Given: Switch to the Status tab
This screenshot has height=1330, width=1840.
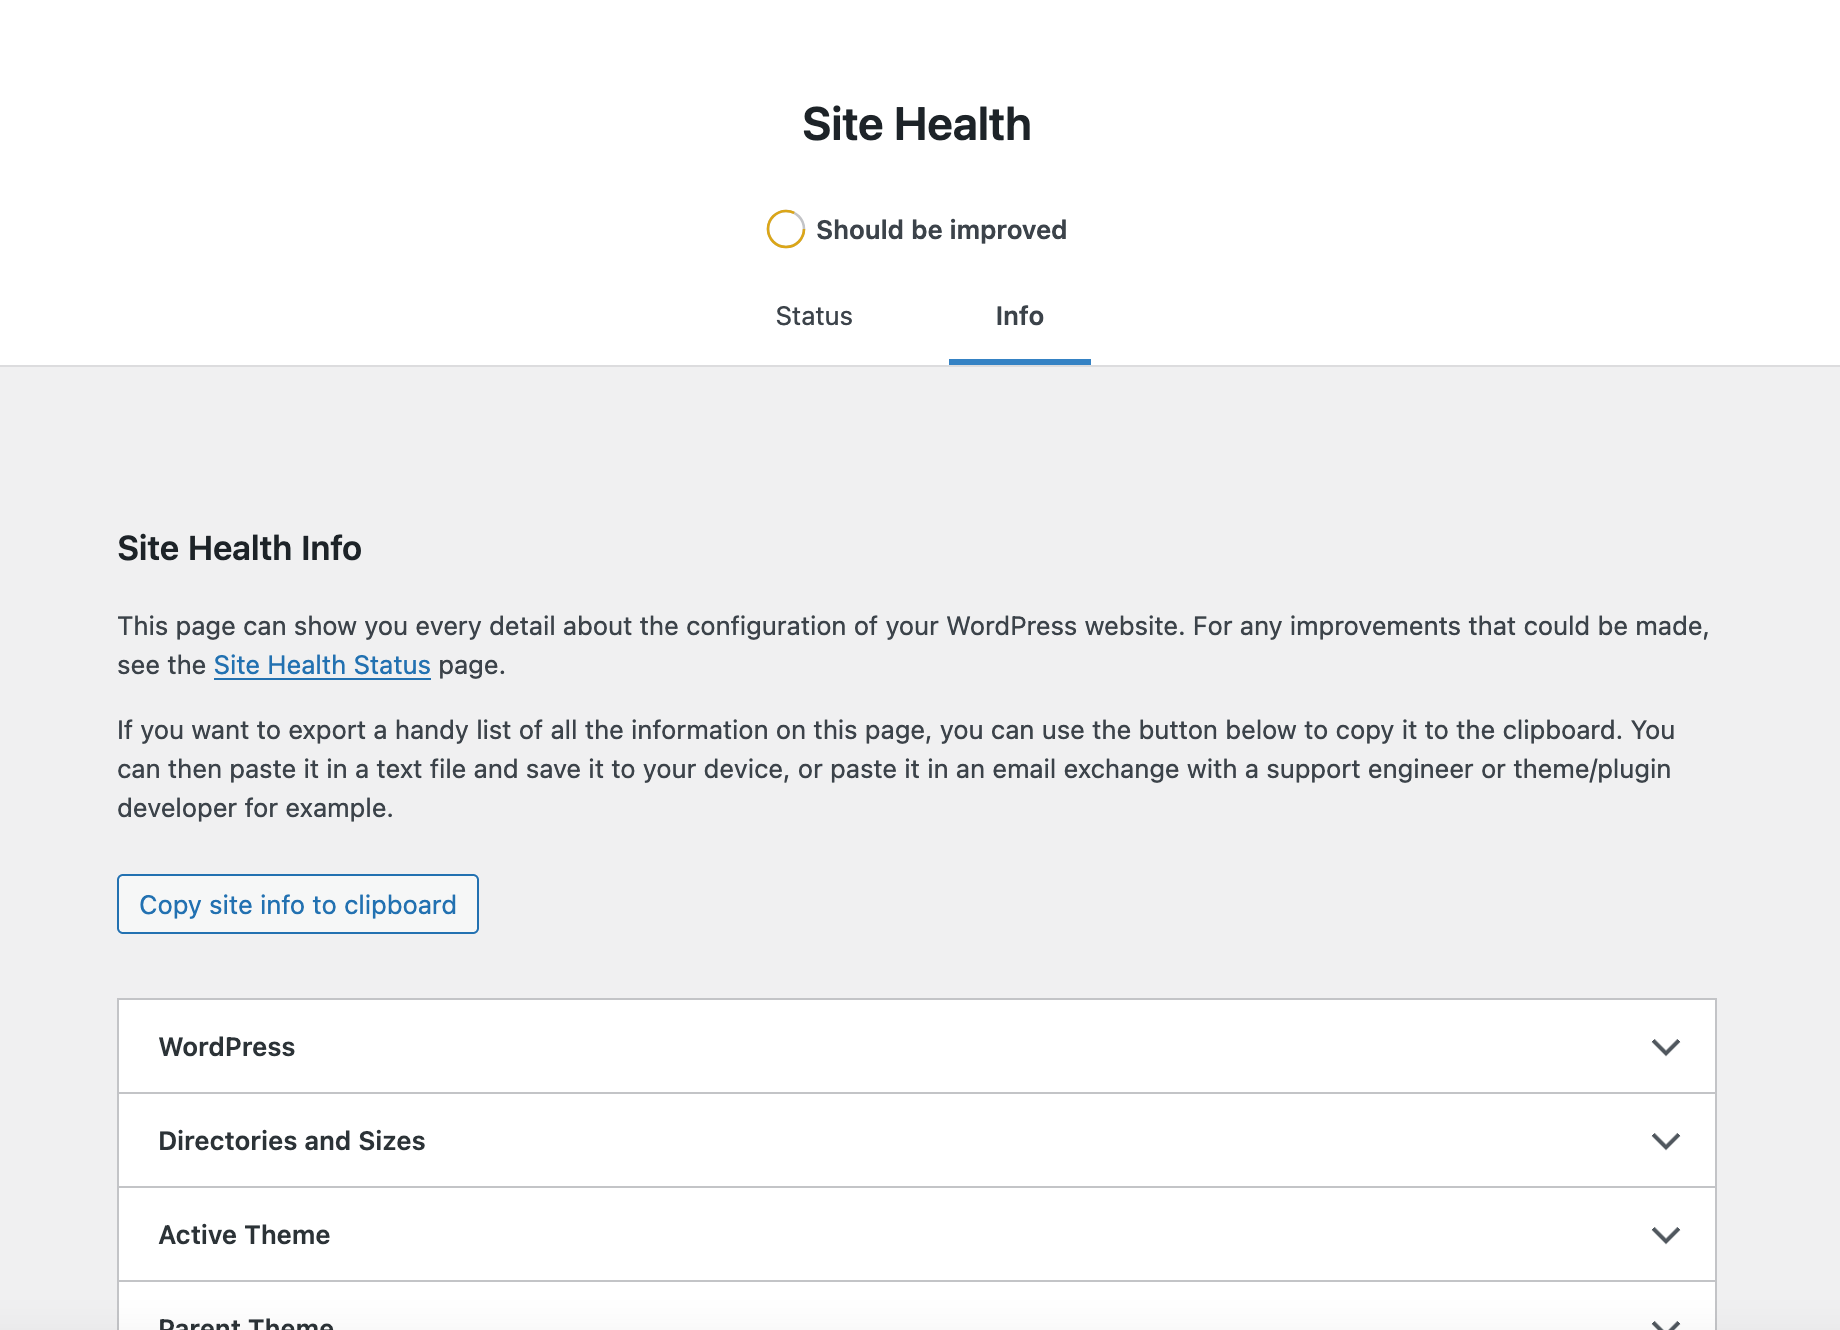Looking at the screenshot, I should (x=813, y=316).
